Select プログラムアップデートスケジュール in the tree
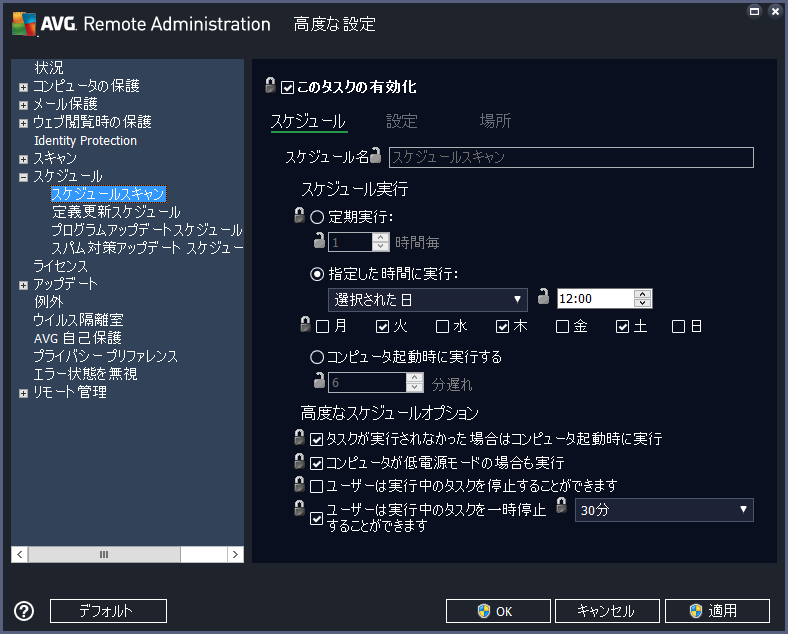Screen dimensions: 788x634 click(147, 230)
